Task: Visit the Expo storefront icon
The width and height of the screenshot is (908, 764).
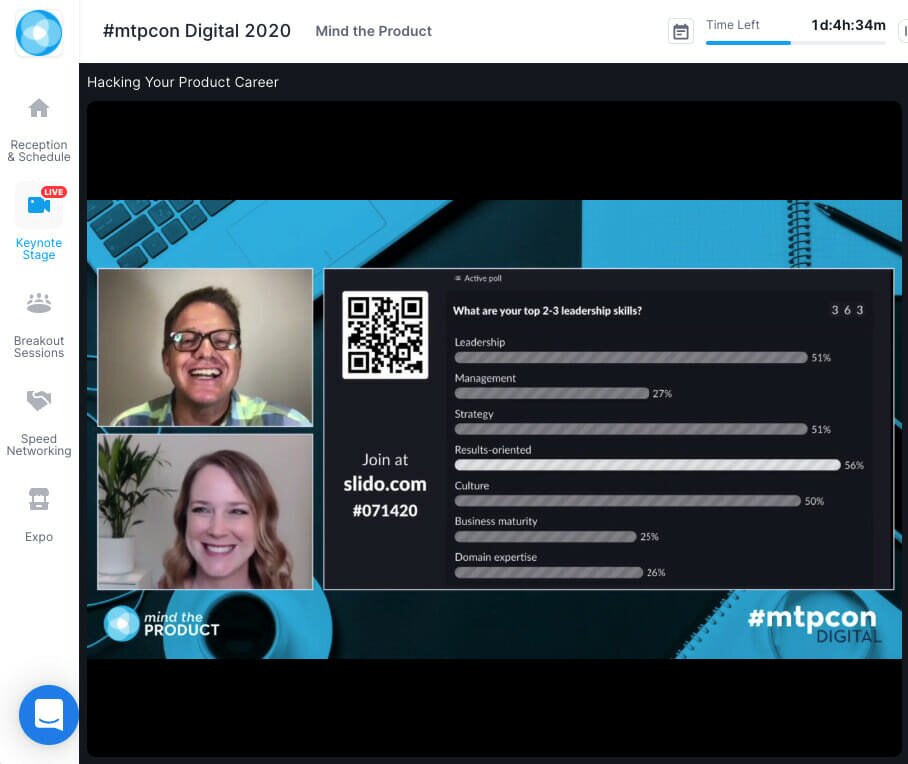Action: pos(38,498)
